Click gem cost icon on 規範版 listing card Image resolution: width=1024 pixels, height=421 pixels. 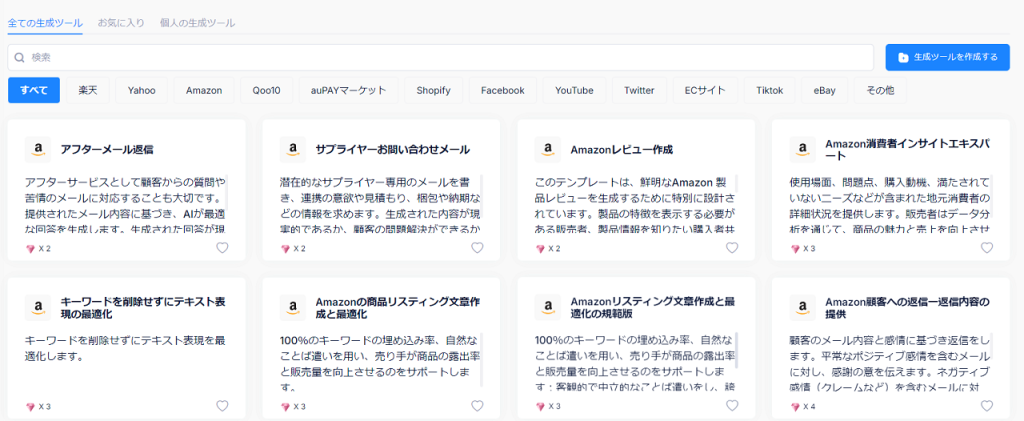(539, 407)
